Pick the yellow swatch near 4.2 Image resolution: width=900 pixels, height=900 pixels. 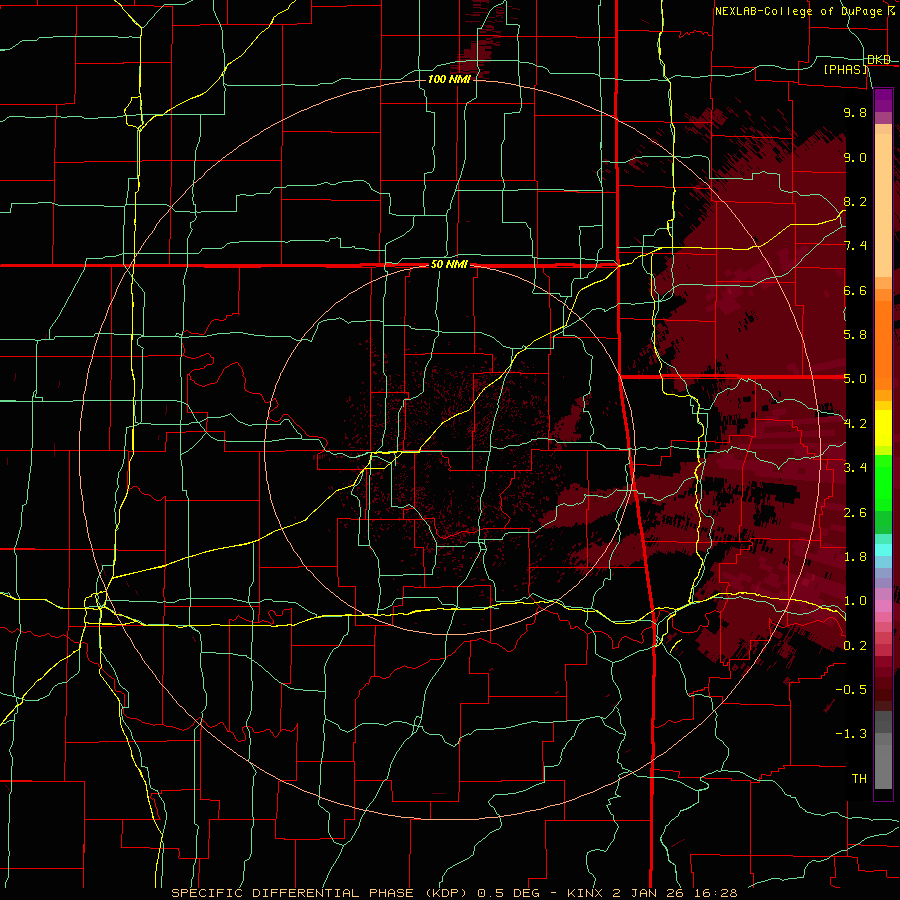tap(883, 428)
